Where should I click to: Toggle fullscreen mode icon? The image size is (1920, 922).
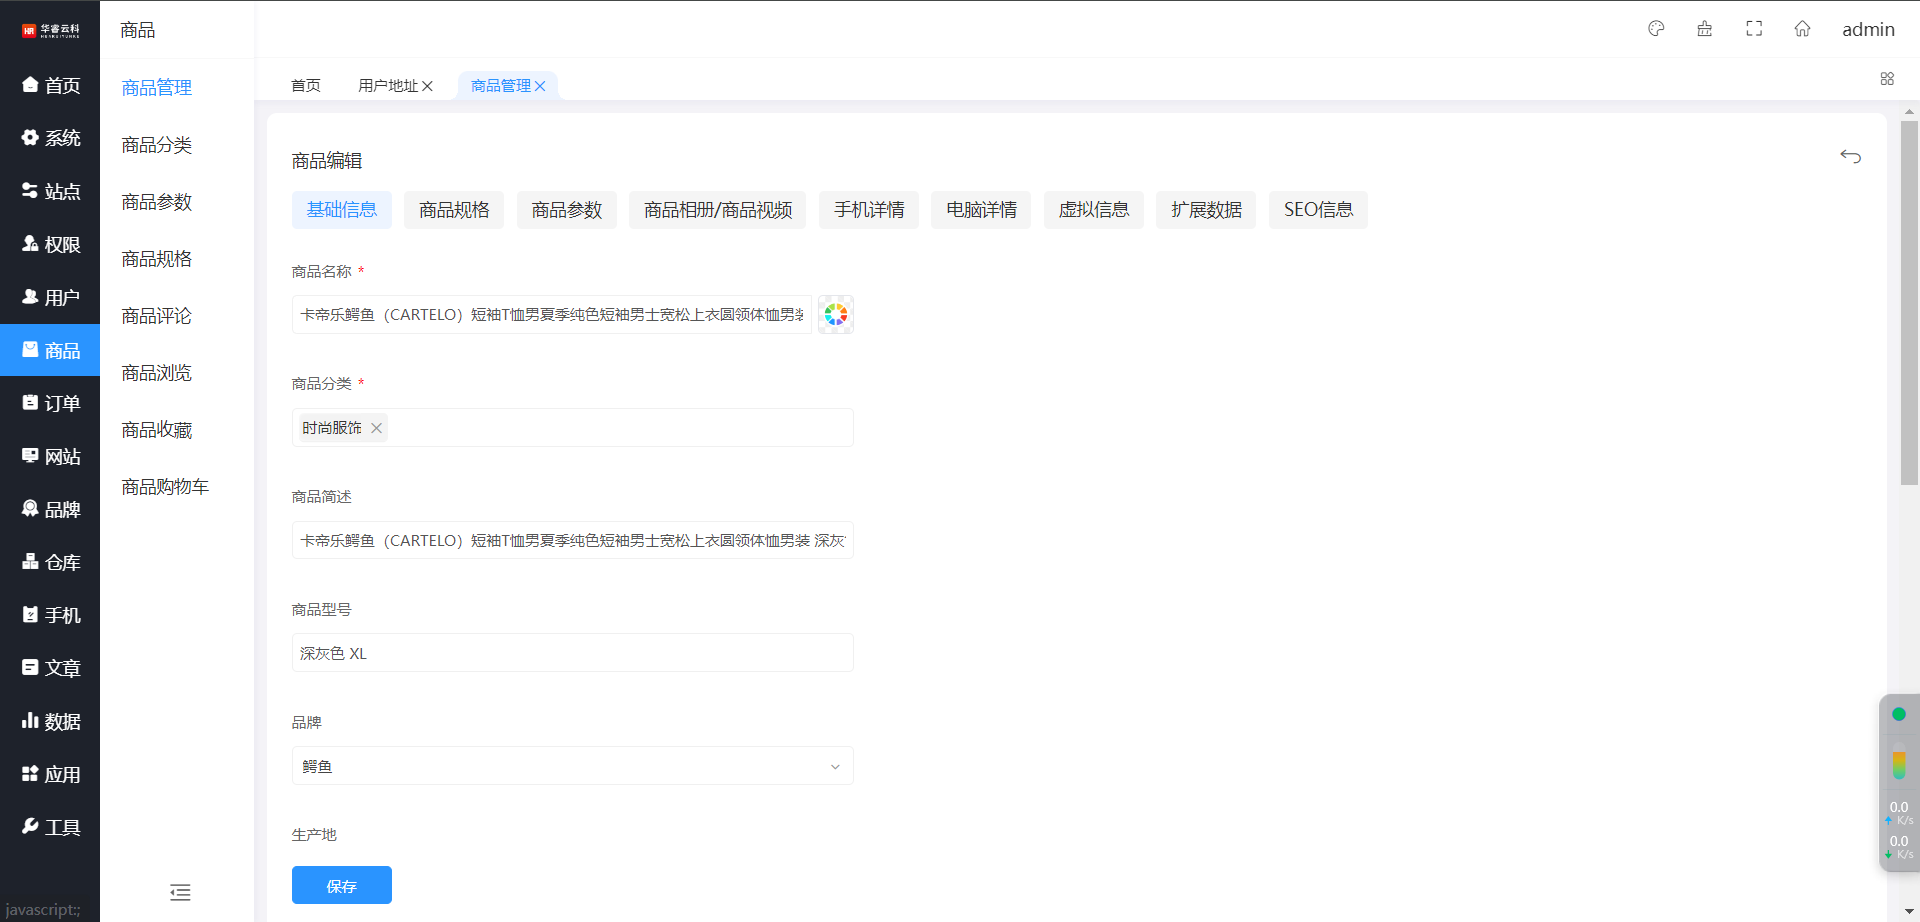tap(1754, 29)
